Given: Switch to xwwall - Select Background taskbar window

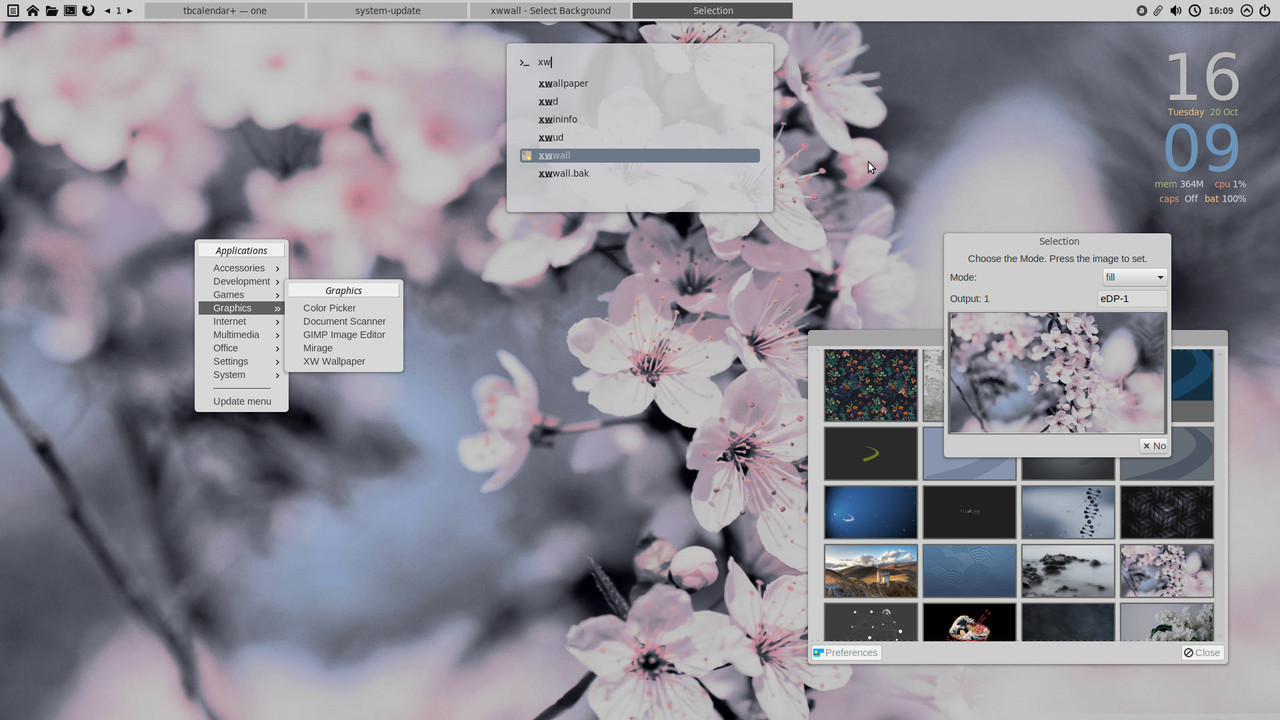Looking at the screenshot, I should point(550,11).
